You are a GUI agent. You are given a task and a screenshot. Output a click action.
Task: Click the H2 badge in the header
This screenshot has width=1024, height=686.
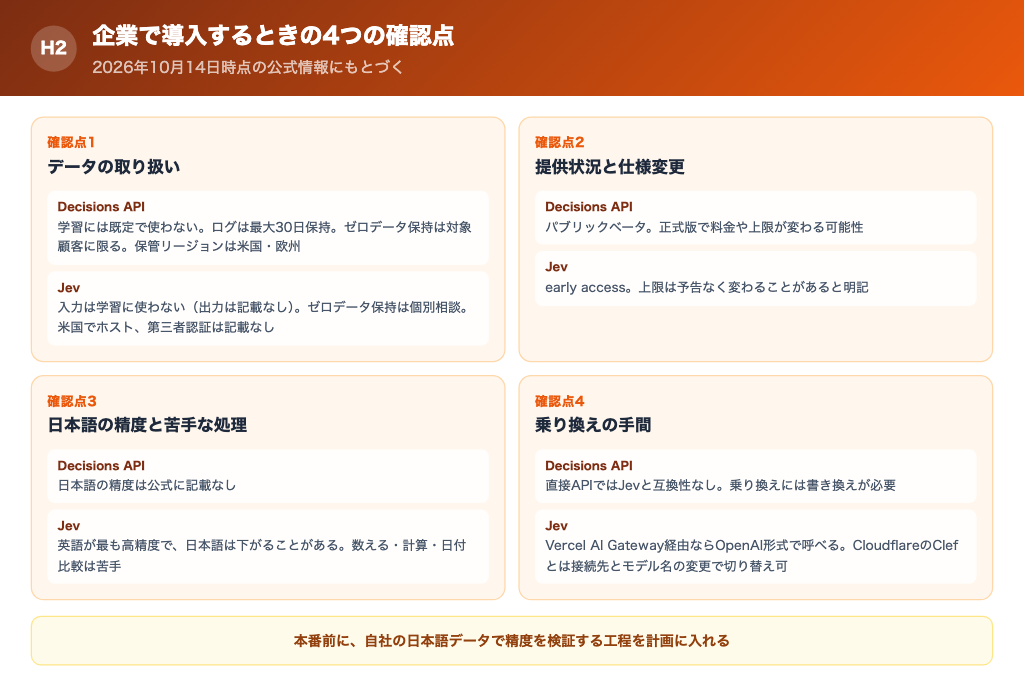point(54,48)
